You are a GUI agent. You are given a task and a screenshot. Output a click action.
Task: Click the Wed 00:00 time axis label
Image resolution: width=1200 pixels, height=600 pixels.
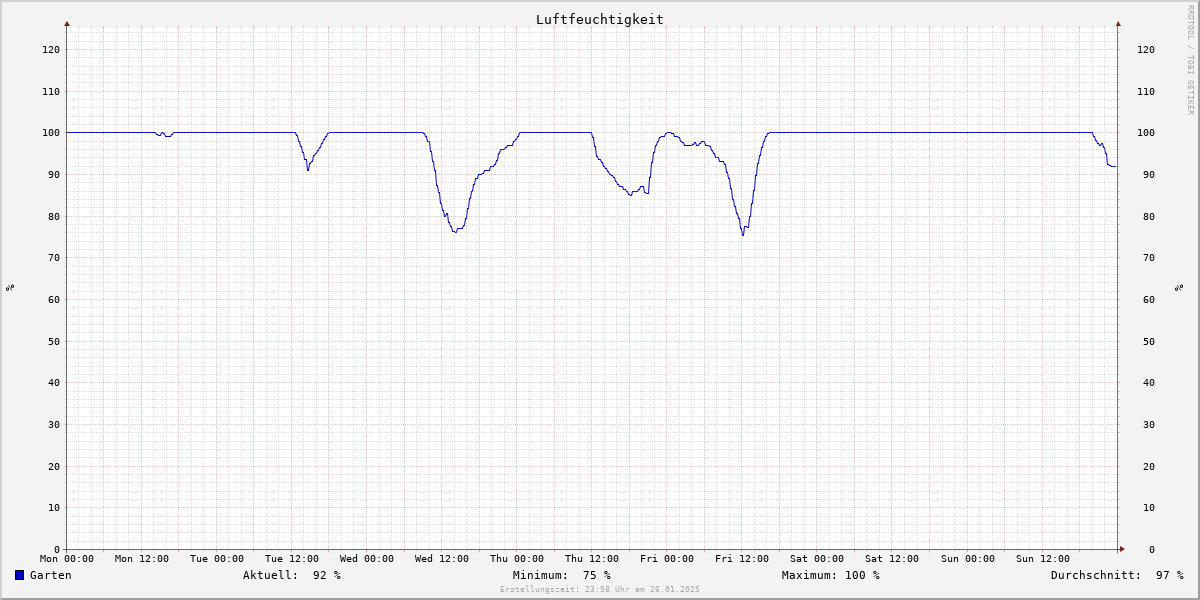367,559
